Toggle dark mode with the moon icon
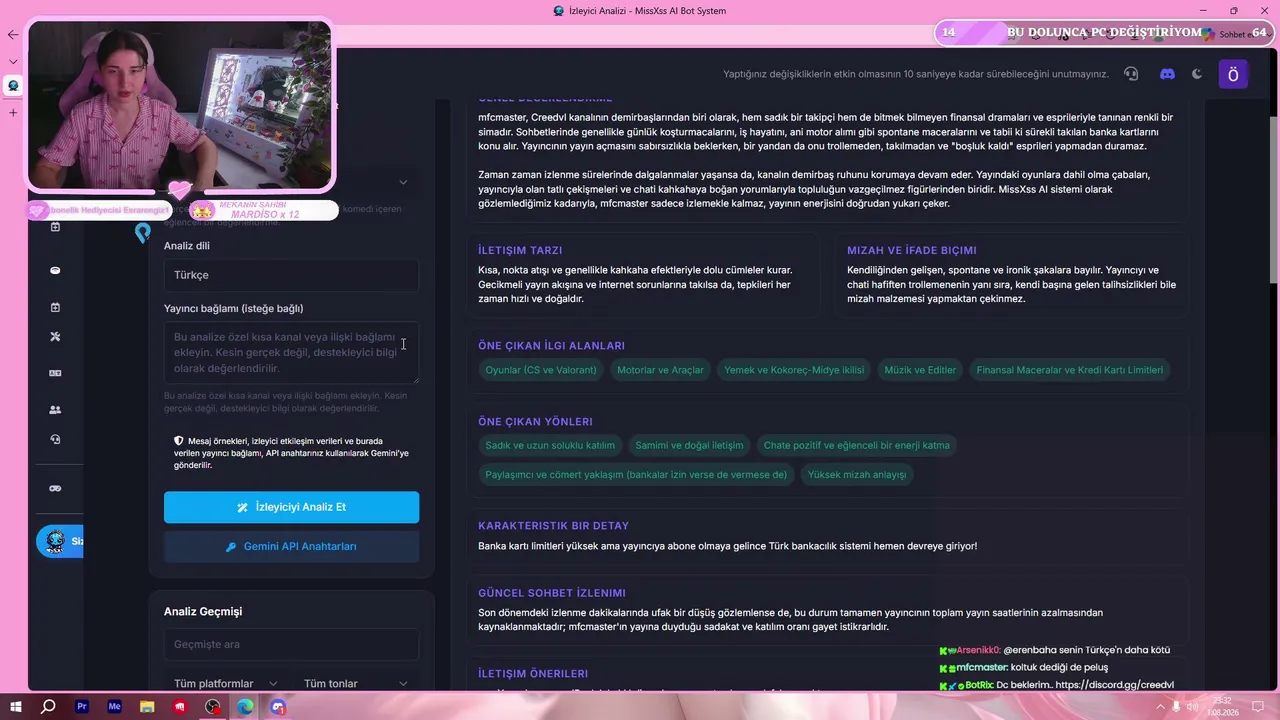This screenshot has width=1280, height=720. 1197,74
